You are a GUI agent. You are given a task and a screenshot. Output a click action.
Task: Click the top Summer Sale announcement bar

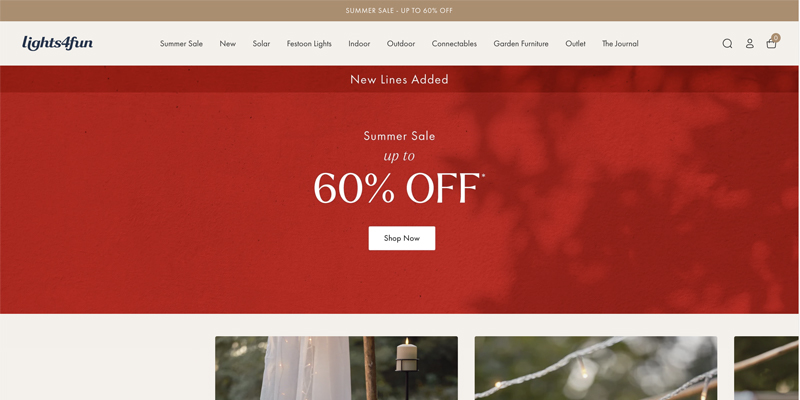399,10
